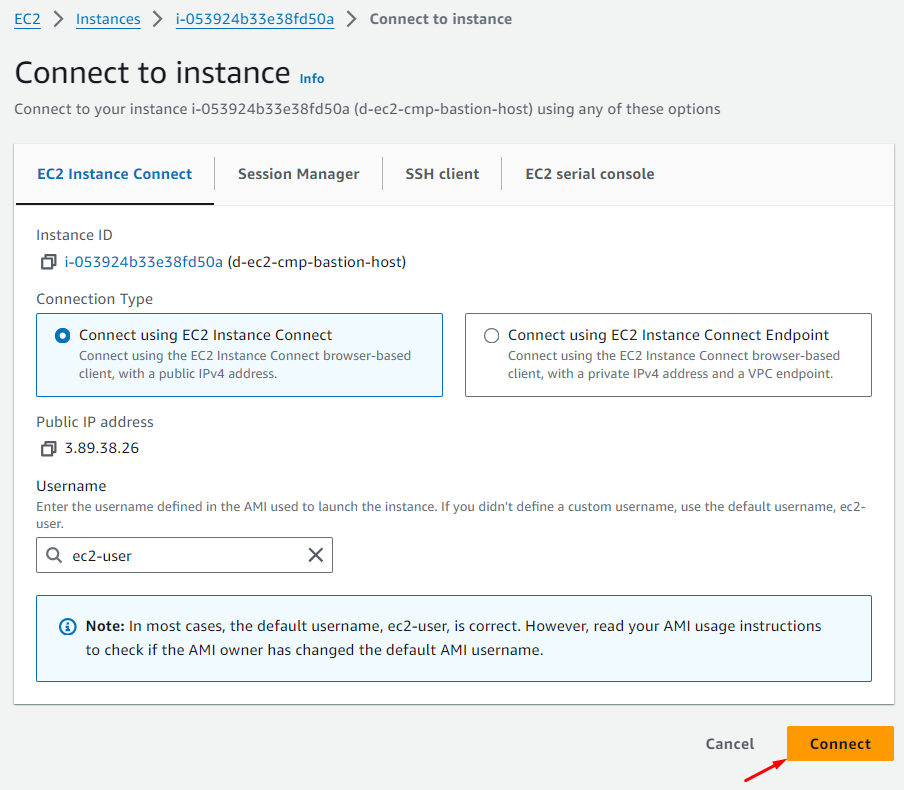
Task: Click the 3.89.38.26 public IP text
Action: click(x=102, y=448)
